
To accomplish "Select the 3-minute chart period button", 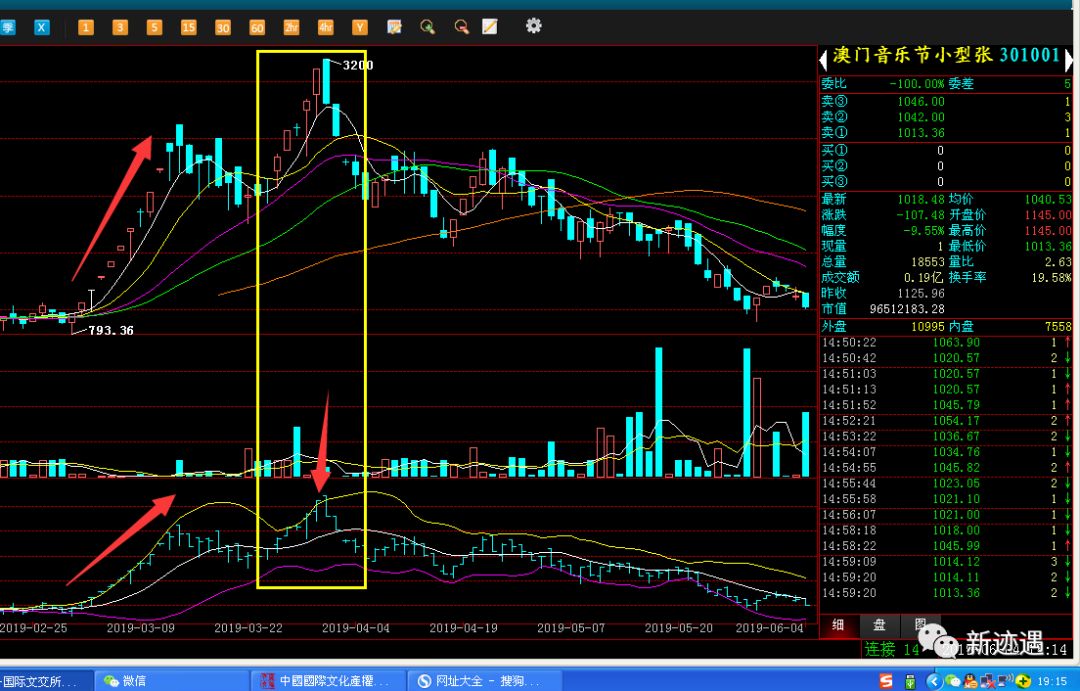I will (120, 28).
